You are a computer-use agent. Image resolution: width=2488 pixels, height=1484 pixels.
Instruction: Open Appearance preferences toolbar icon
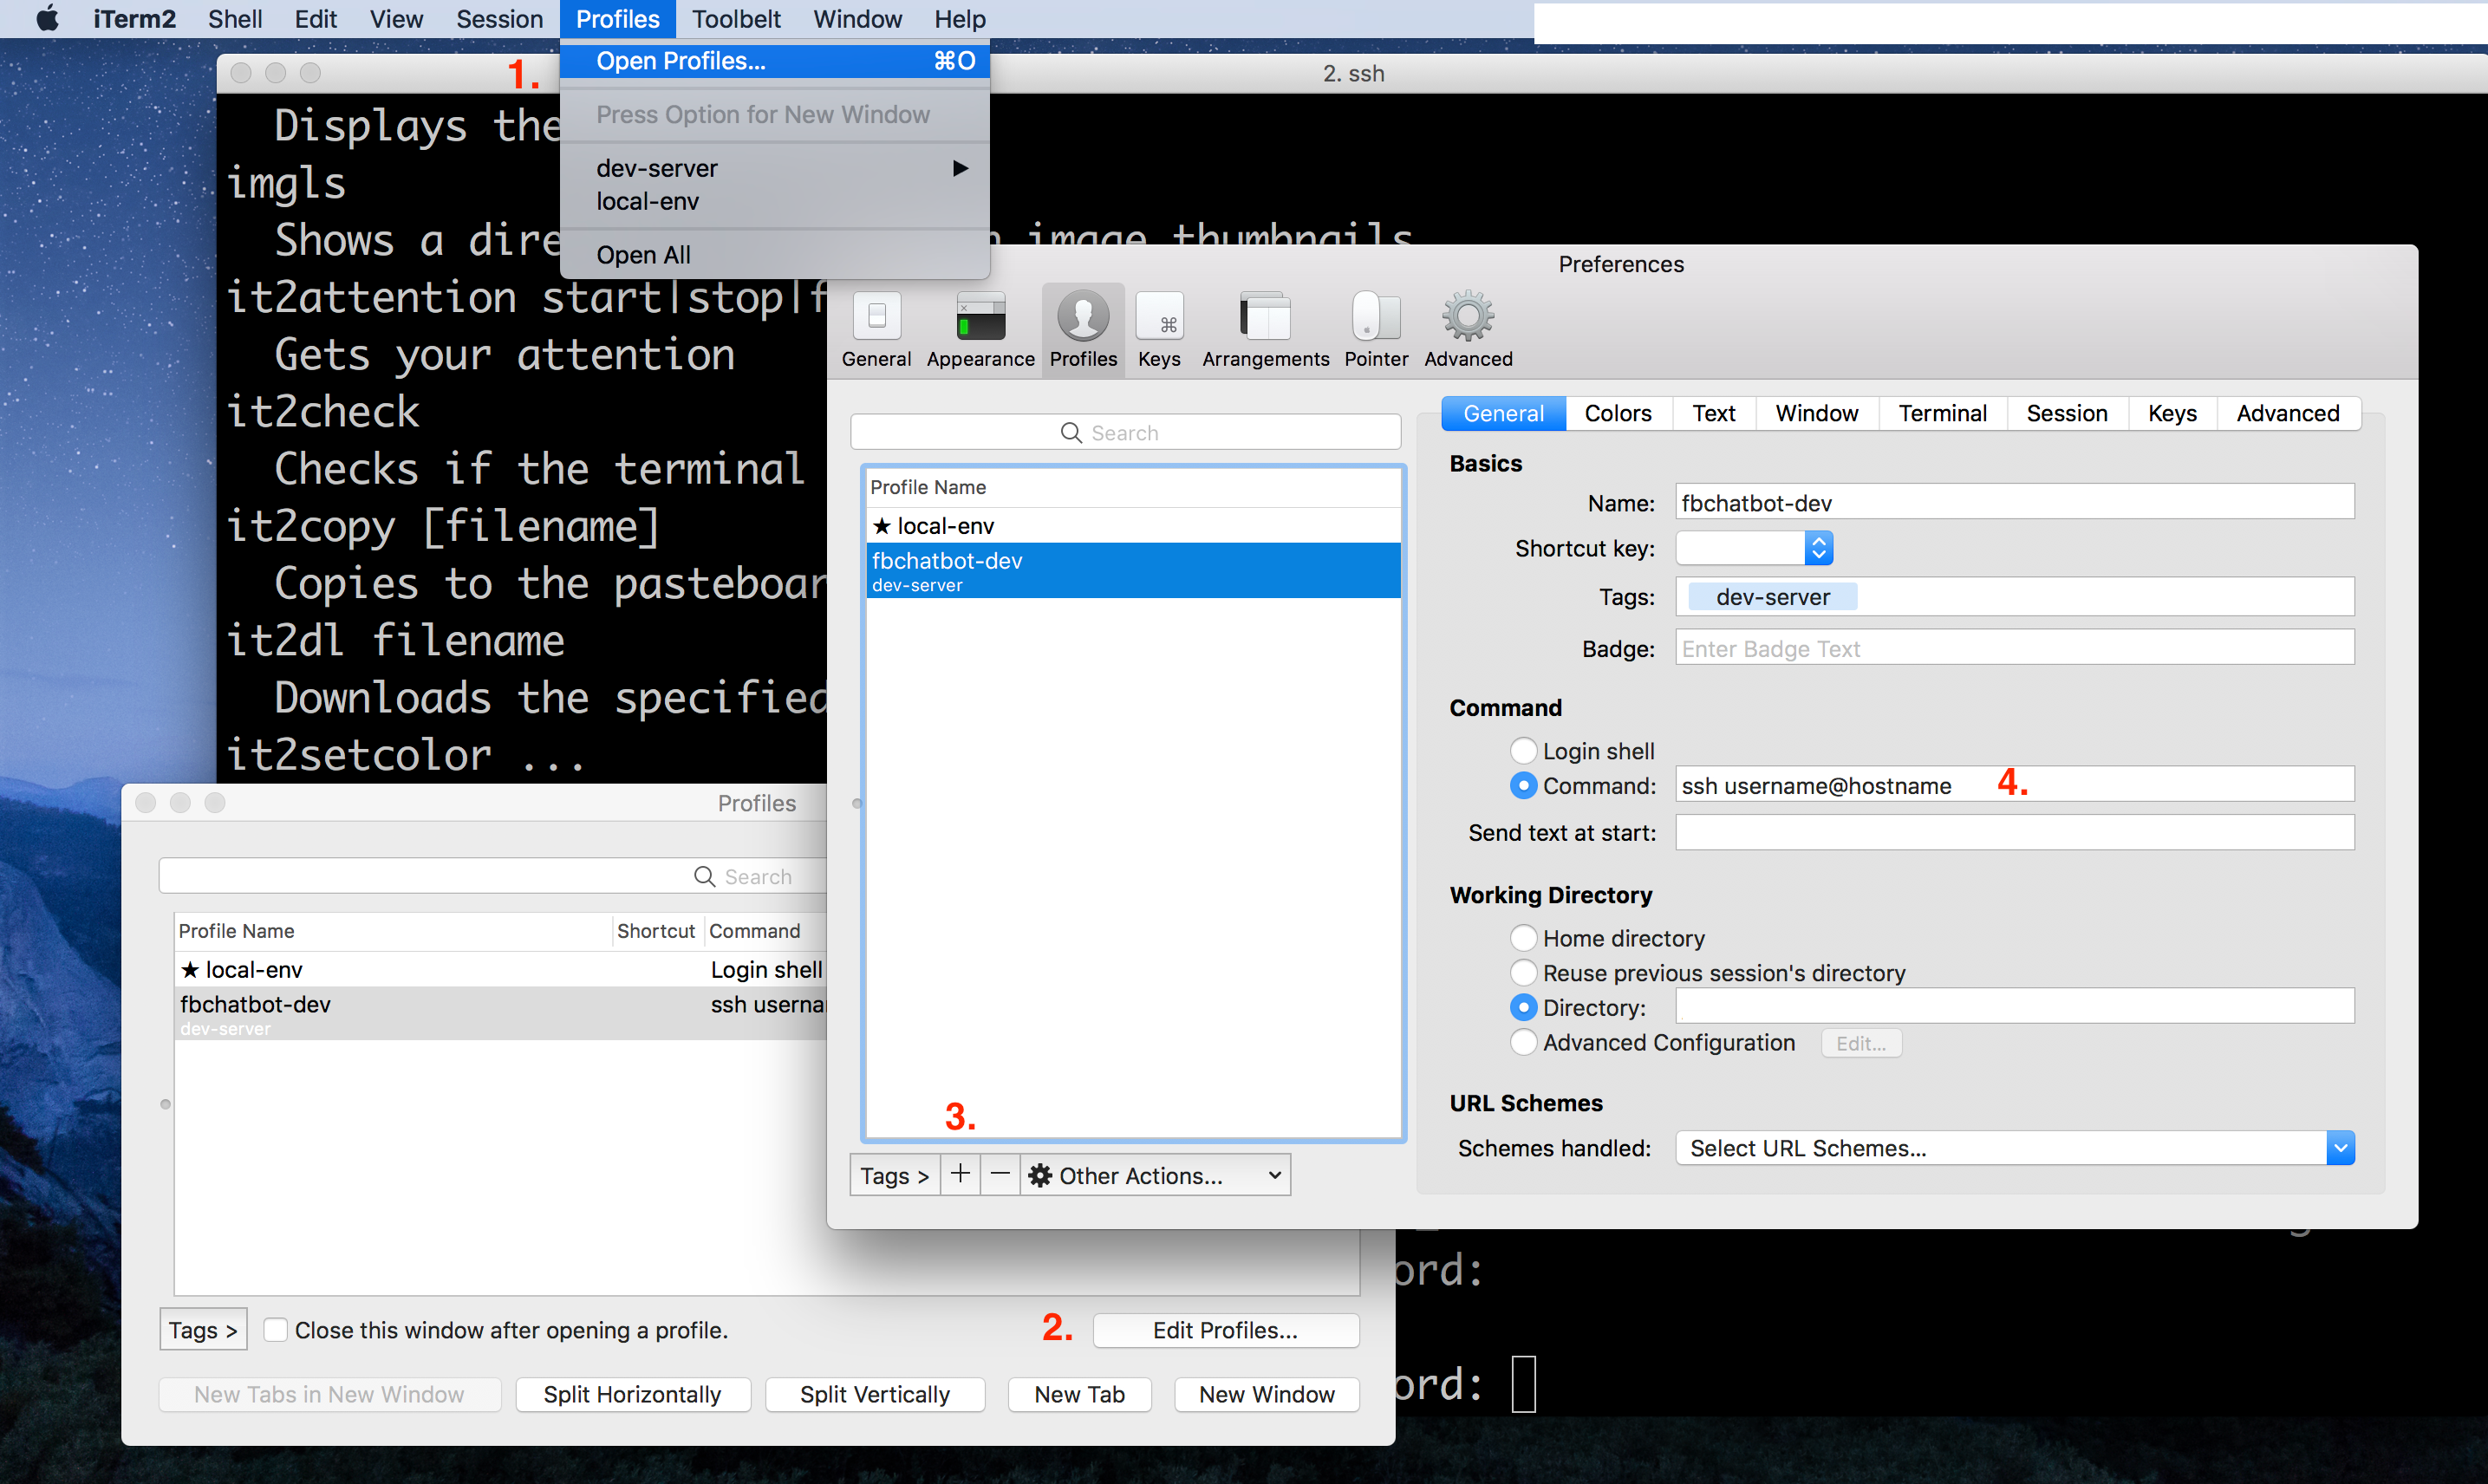980,330
